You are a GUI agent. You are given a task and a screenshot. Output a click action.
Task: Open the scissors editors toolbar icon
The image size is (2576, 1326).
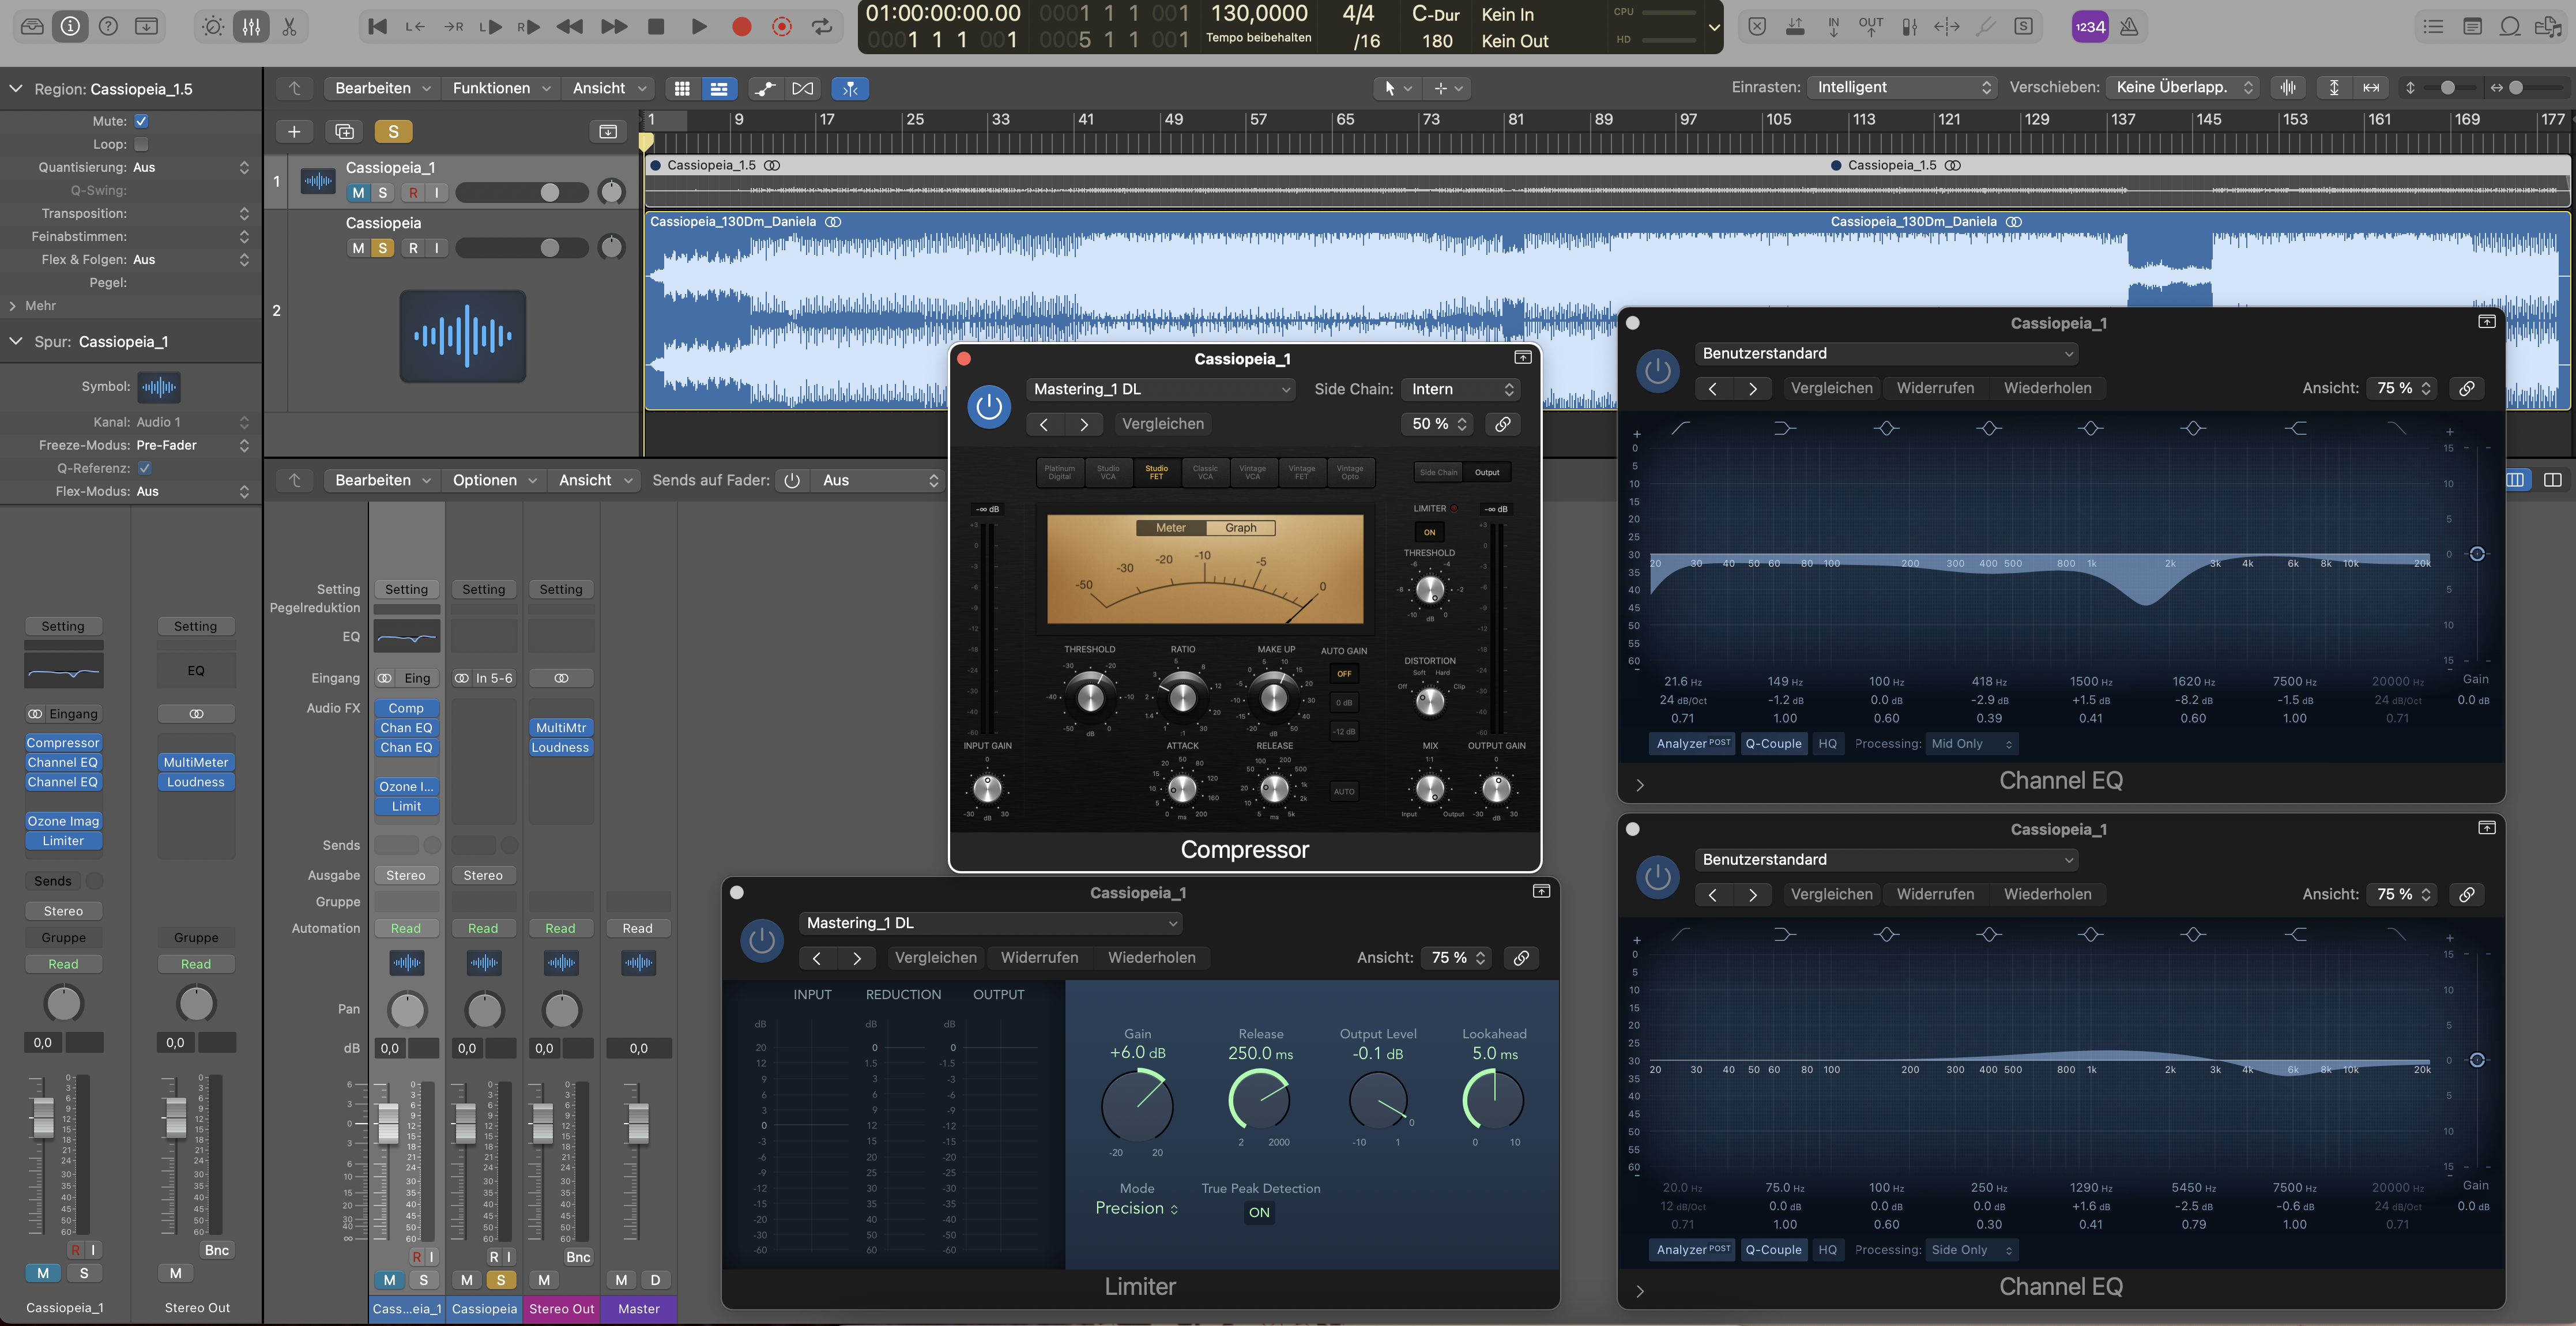289,27
